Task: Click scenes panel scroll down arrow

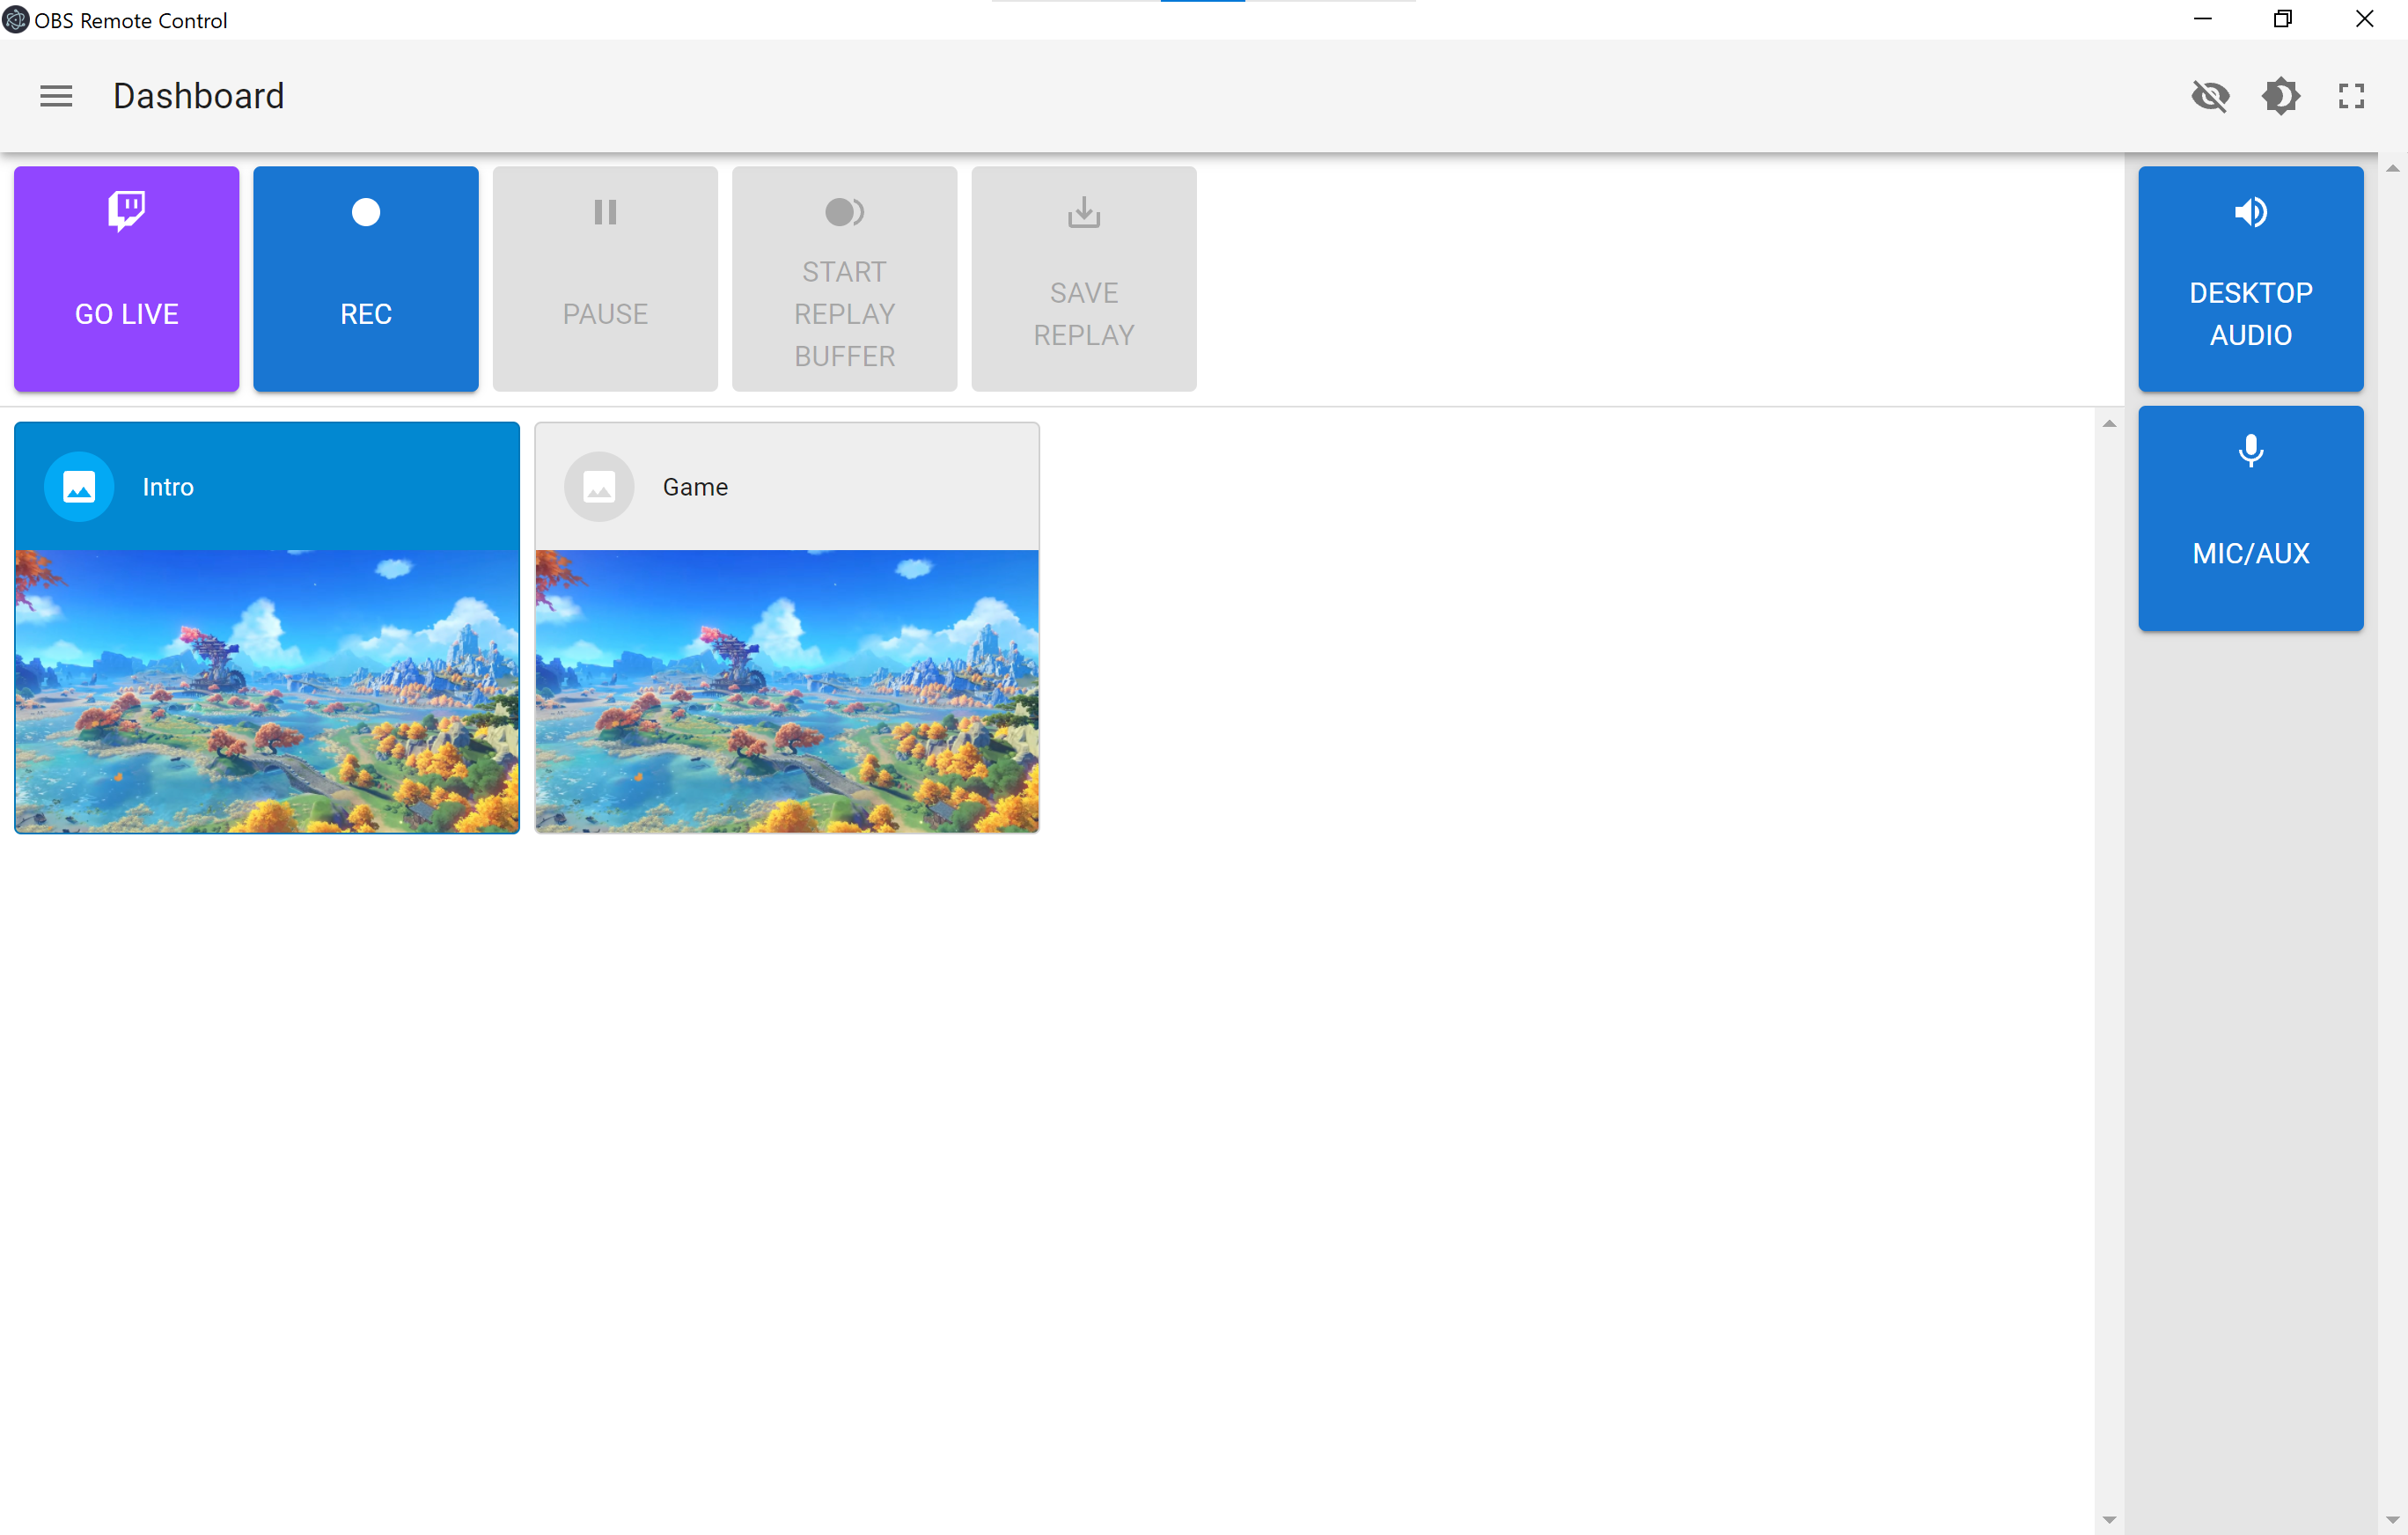Action: [2109, 1519]
